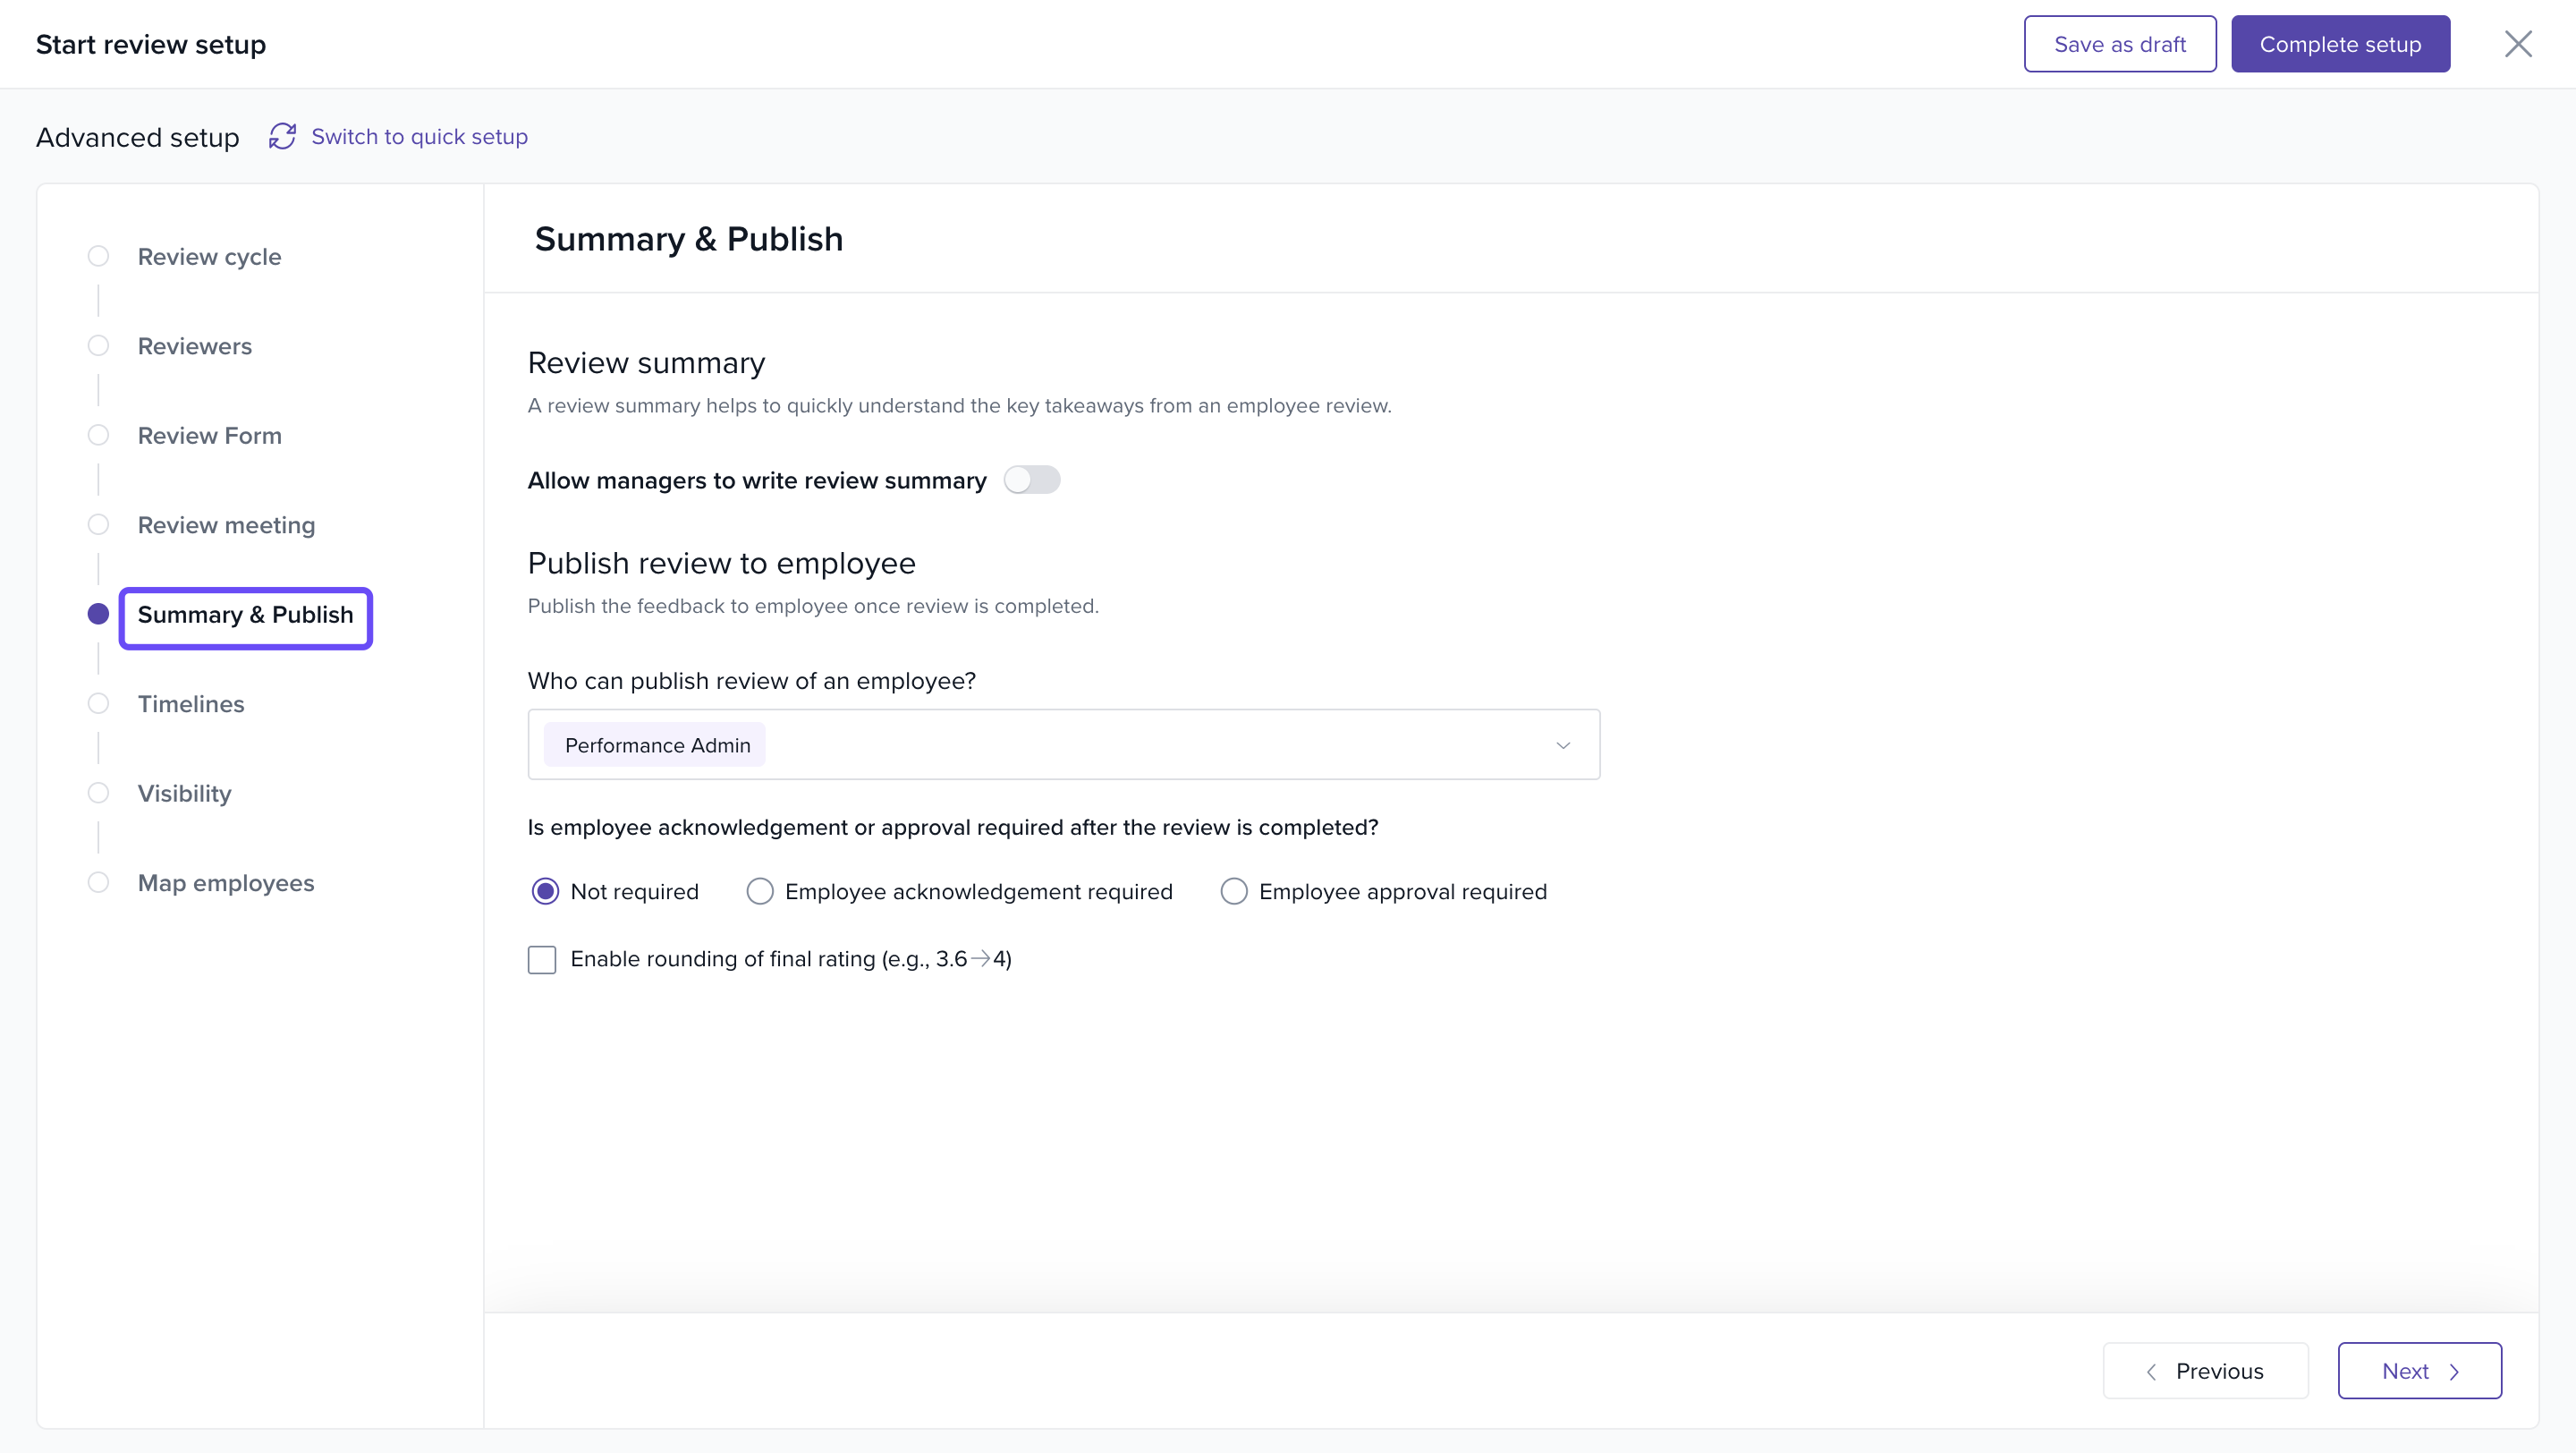Go back using the Previous button
This screenshot has width=2576, height=1453.
pyautogui.click(x=2205, y=1371)
